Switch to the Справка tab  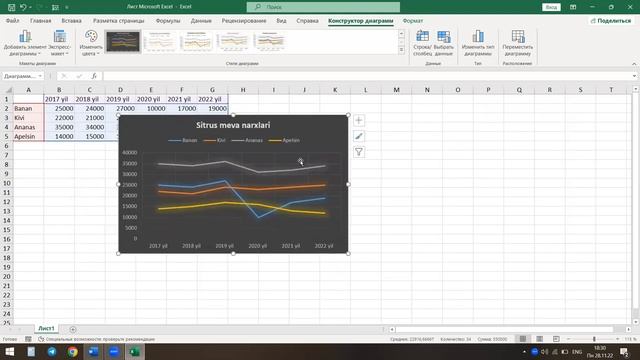[x=307, y=21]
